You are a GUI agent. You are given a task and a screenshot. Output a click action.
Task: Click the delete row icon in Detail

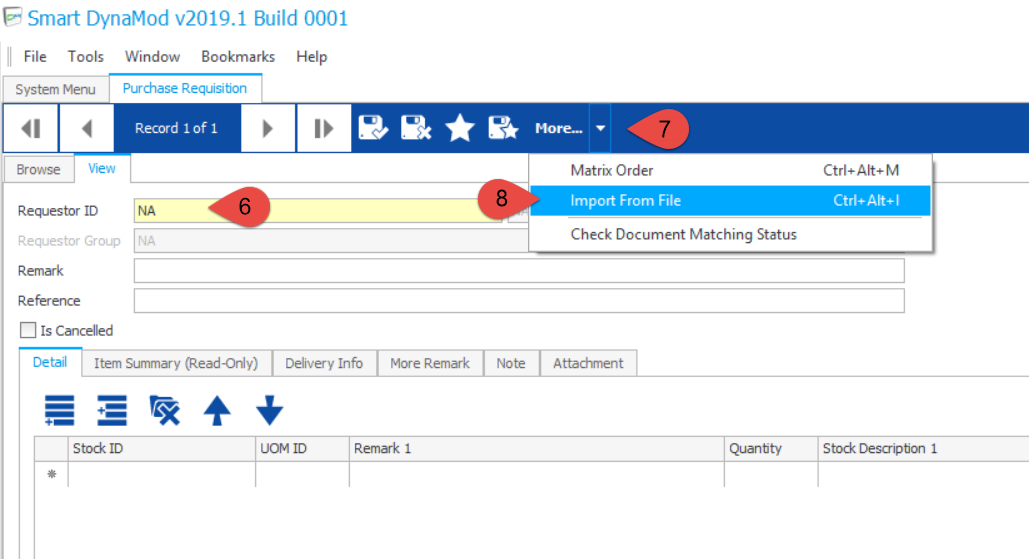(x=164, y=411)
